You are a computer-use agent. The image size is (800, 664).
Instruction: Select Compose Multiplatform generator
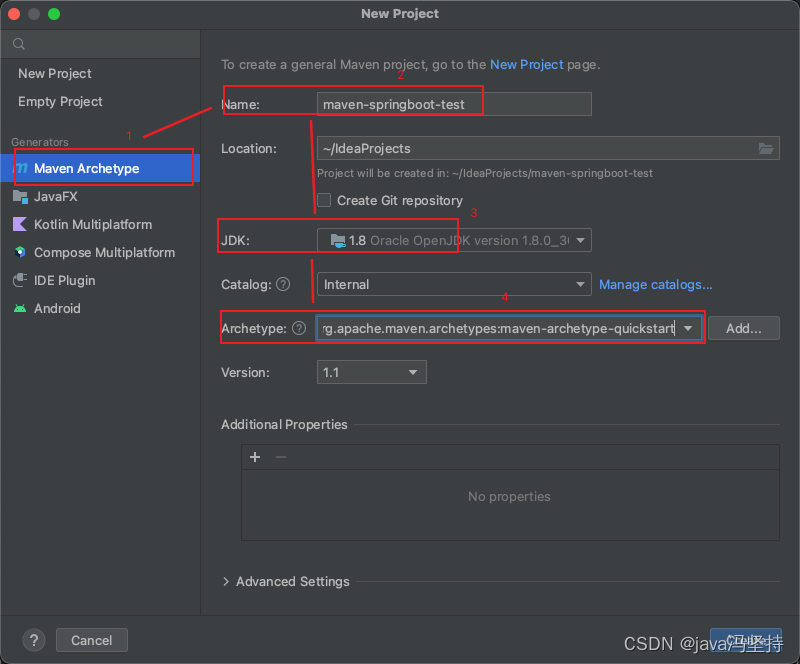coord(101,253)
